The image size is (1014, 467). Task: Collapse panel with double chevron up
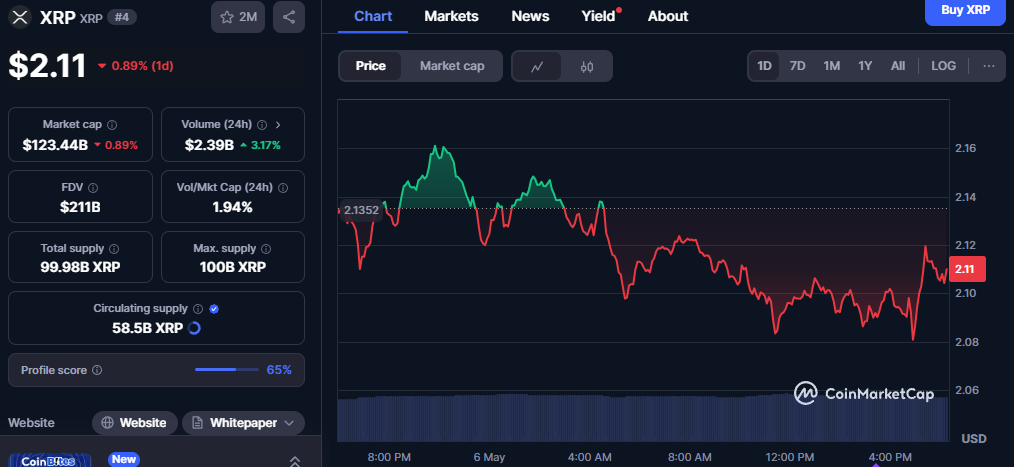[294, 461]
